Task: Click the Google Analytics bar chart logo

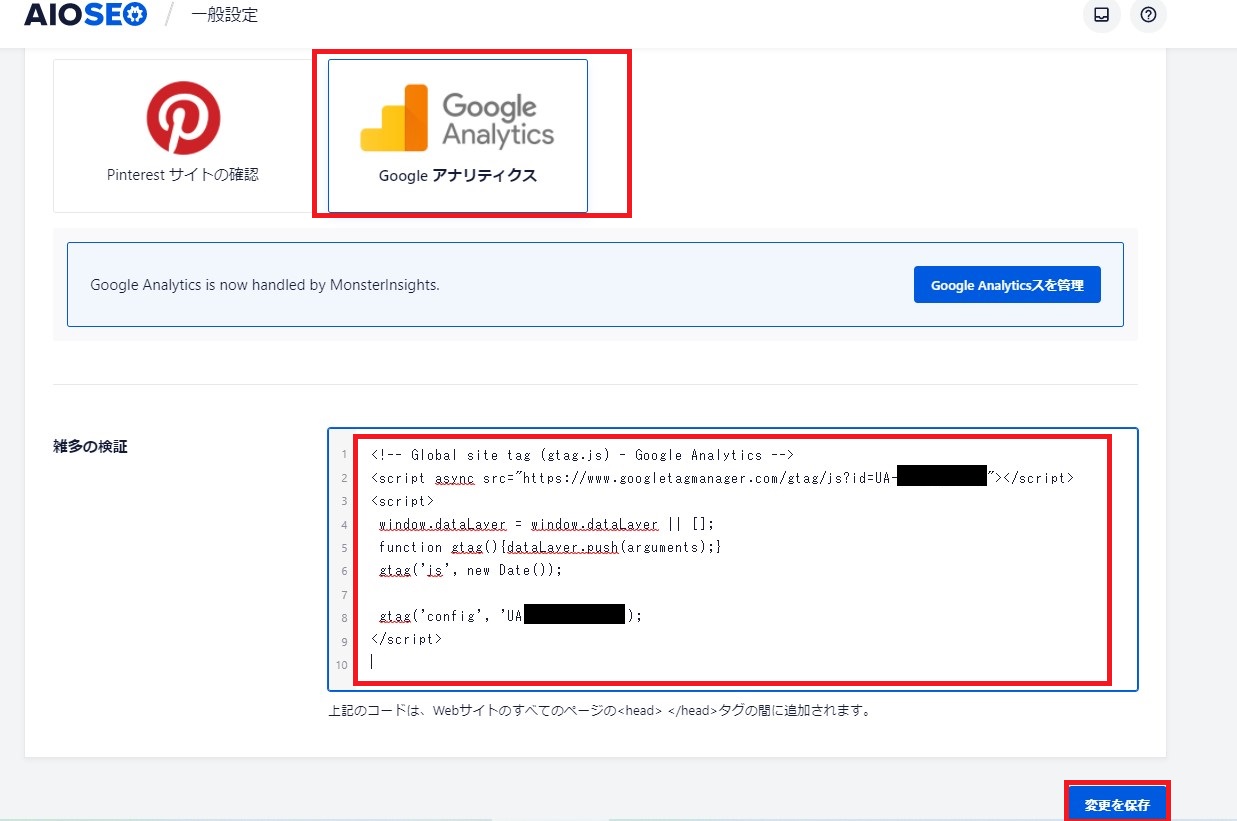Action: coord(394,118)
